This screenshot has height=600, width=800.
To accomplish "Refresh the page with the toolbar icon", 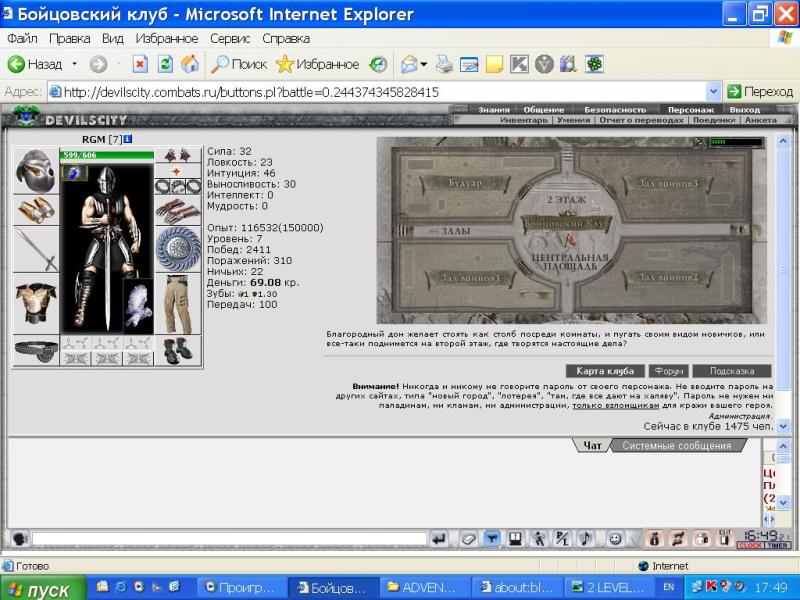I will [x=165, y=64].
